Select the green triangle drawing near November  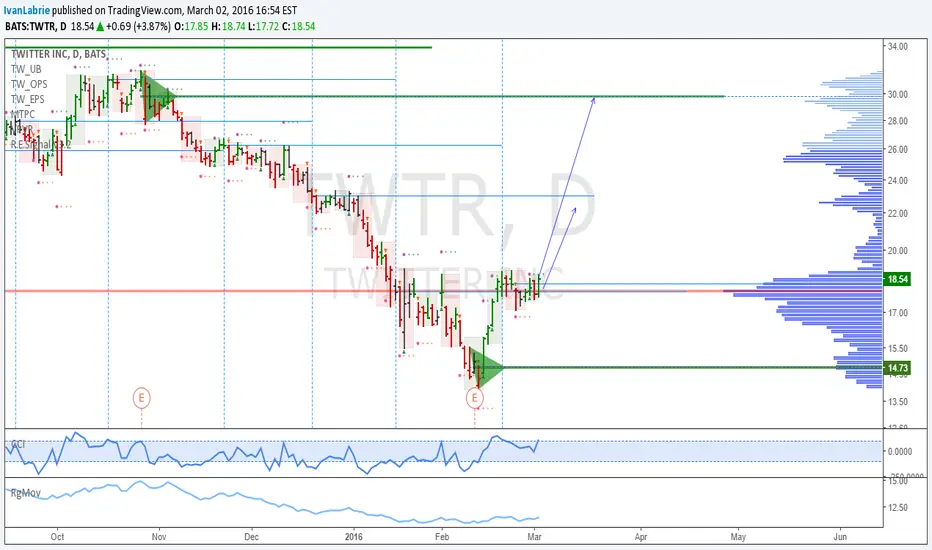158,96
